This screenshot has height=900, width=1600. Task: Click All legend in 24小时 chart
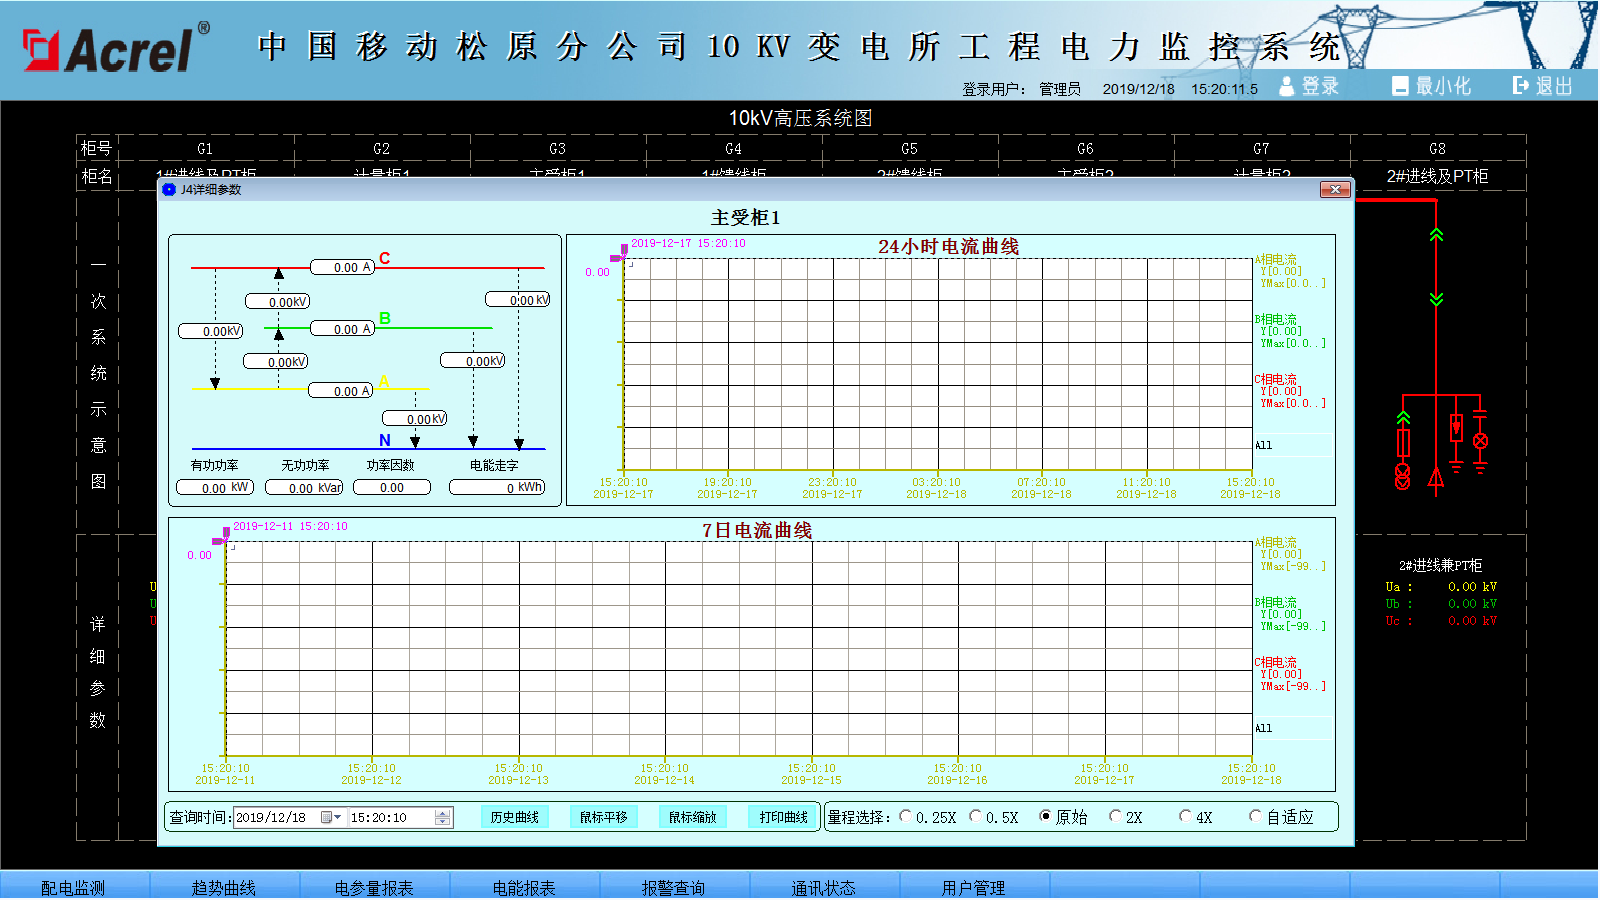pos(1264,446)
